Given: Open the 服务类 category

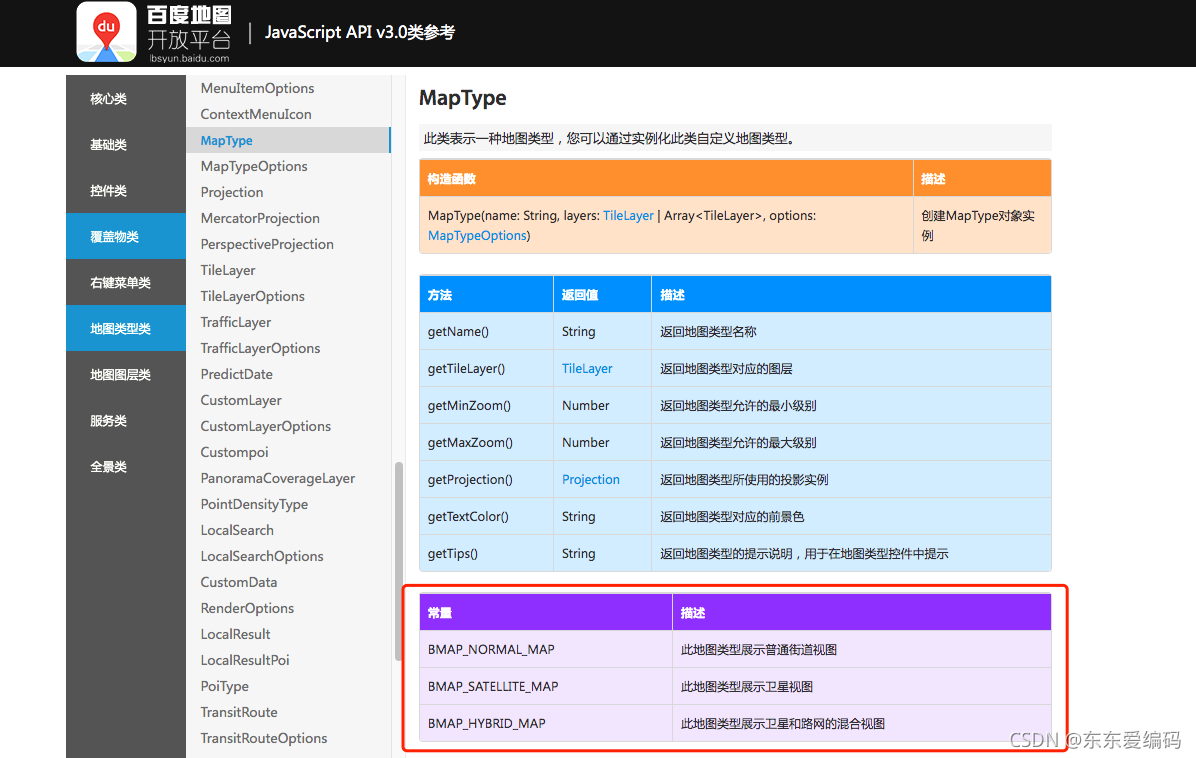Looking at the screenshot, I should click(x=126, y=420).
